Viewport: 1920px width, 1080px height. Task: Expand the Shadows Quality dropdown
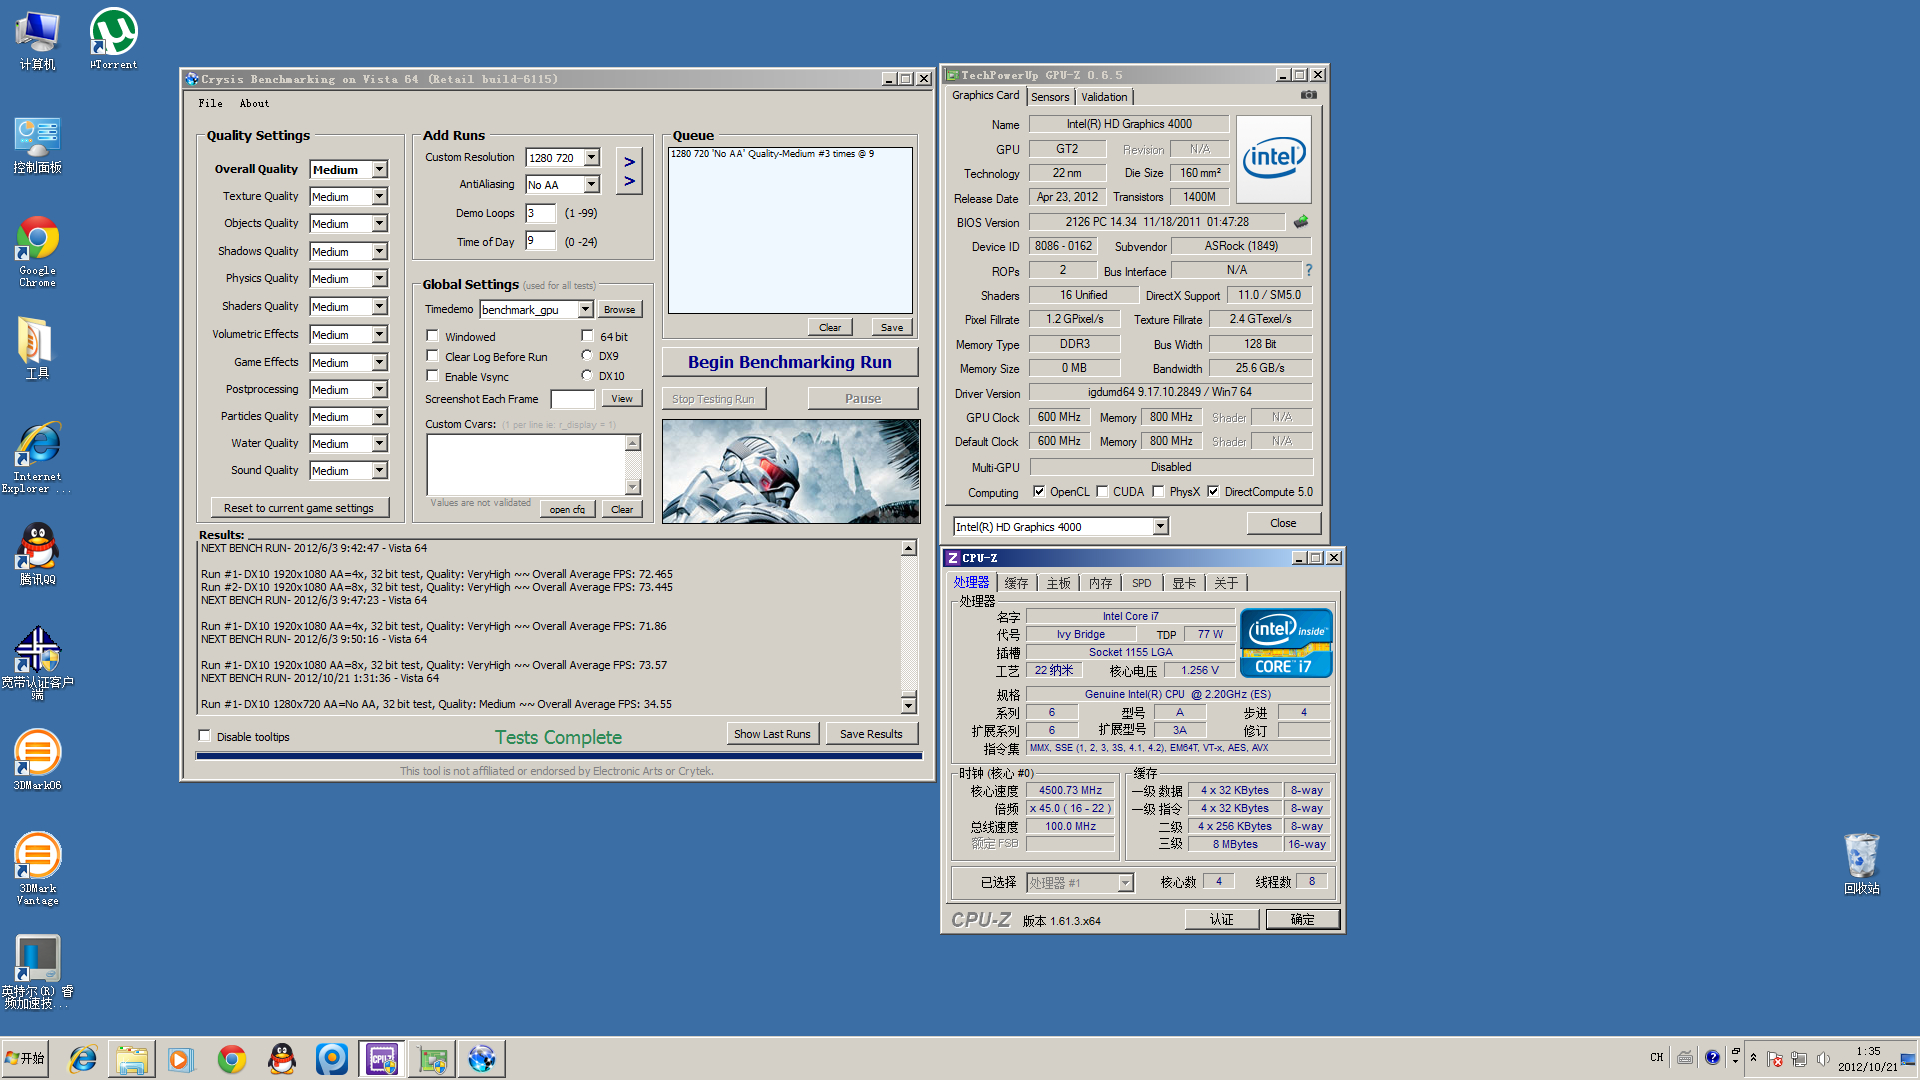coord(380,252)
